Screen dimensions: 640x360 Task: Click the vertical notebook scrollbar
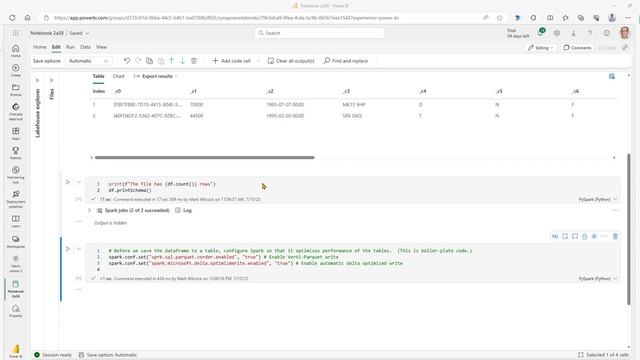tap(629, 229)
